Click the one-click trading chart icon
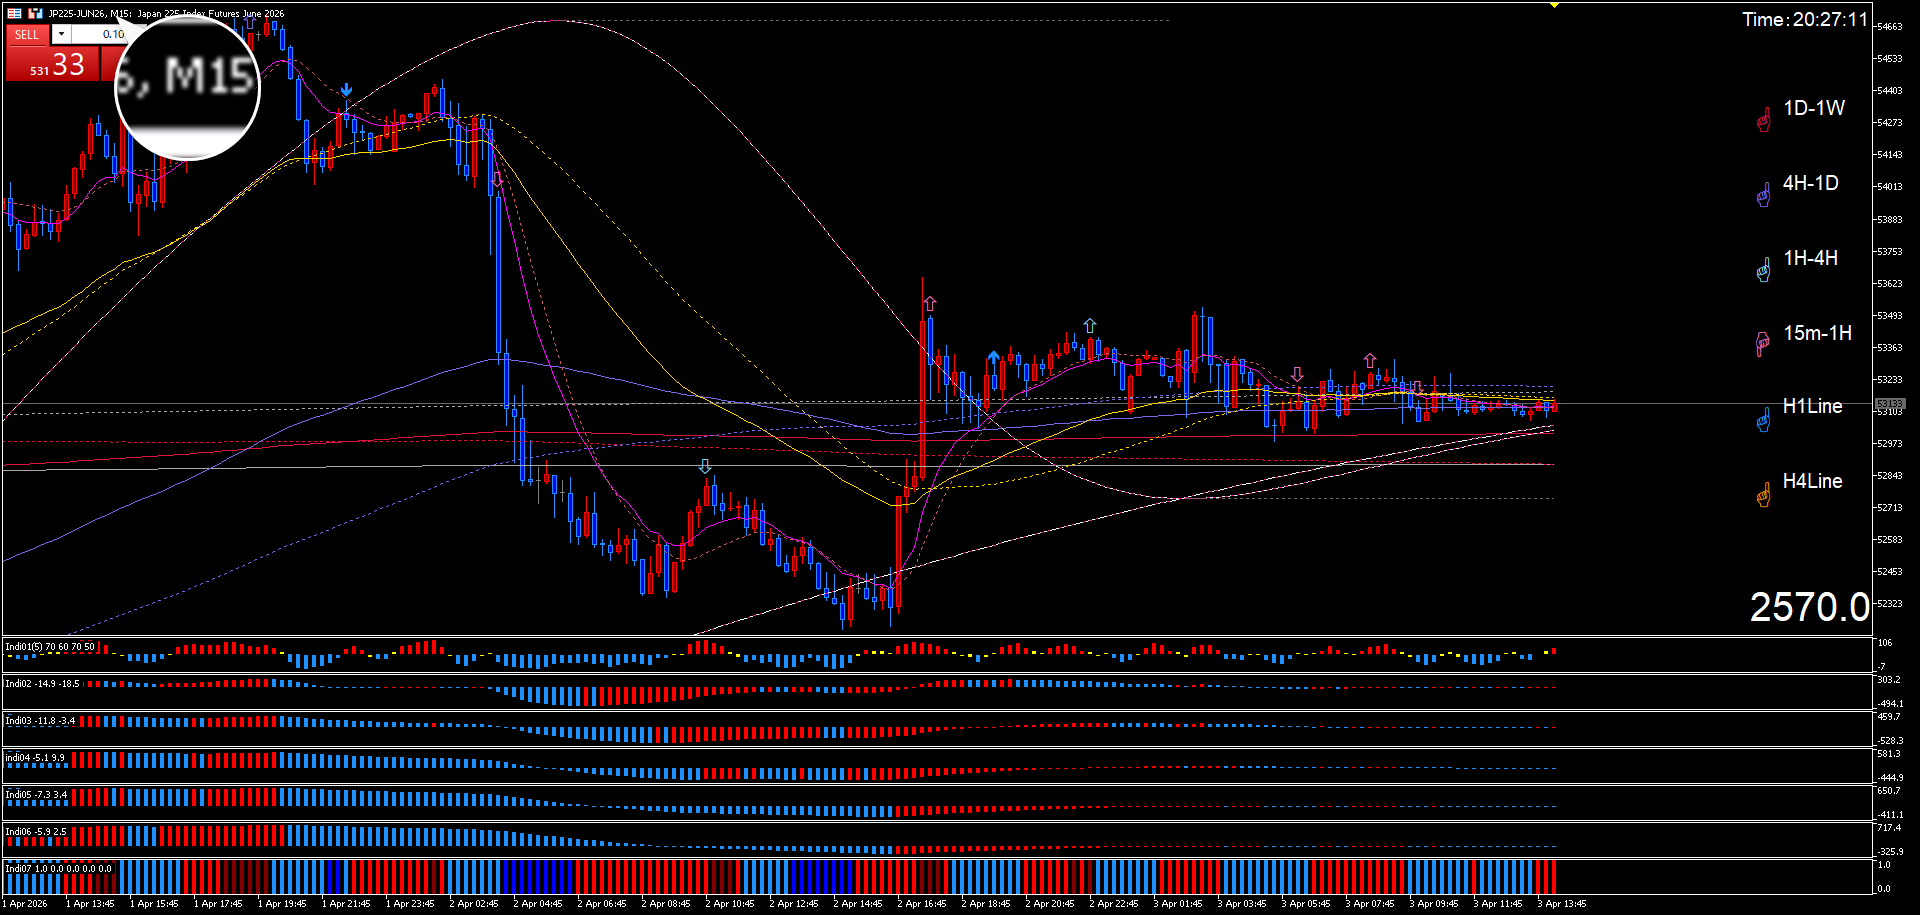Viewport: 1920px width, 915px height. coord(36,13)
